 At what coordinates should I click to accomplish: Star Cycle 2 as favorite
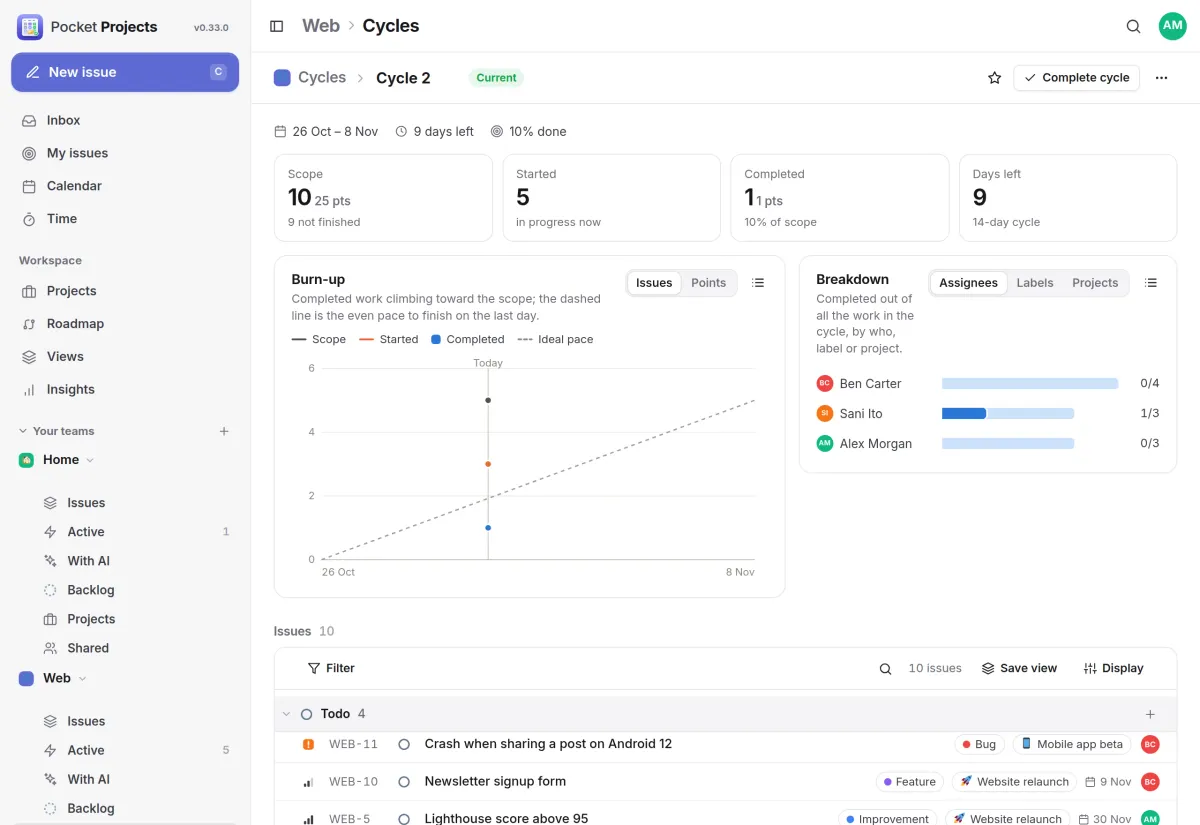tap(994, 78)
